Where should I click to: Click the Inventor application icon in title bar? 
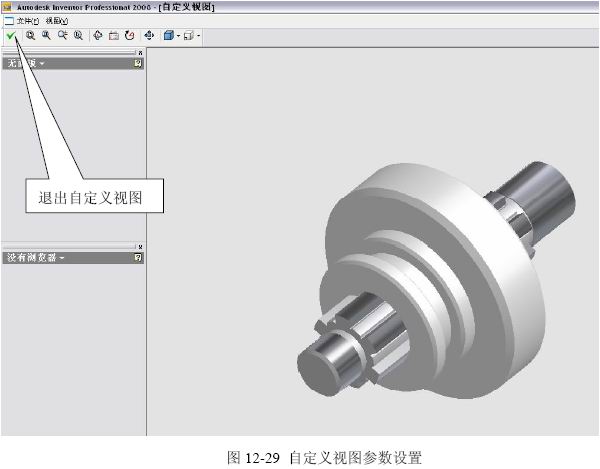[7, 7]
